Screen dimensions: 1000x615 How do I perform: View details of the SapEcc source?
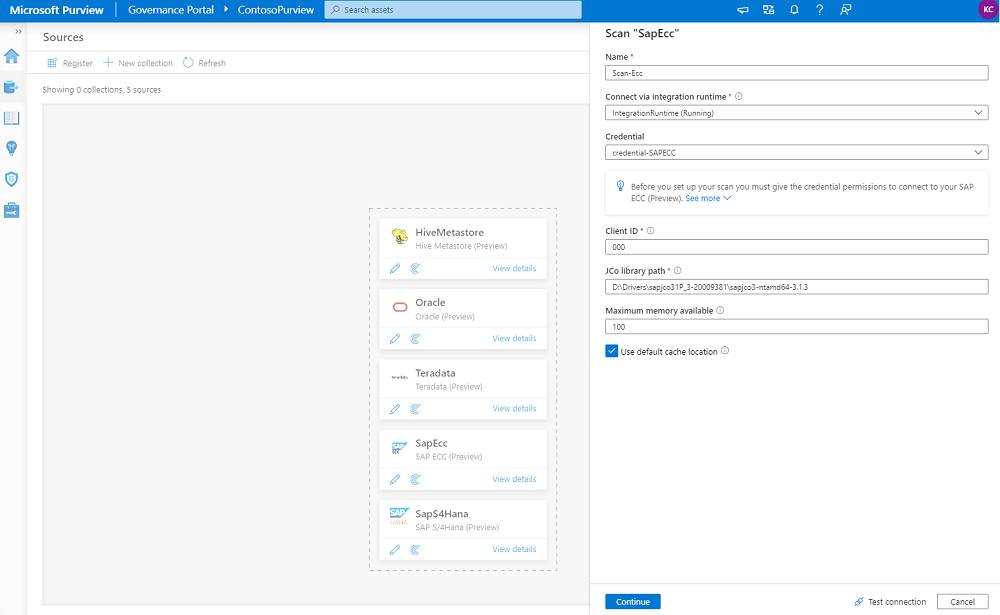pyautogui.click(x=514, y=479)
